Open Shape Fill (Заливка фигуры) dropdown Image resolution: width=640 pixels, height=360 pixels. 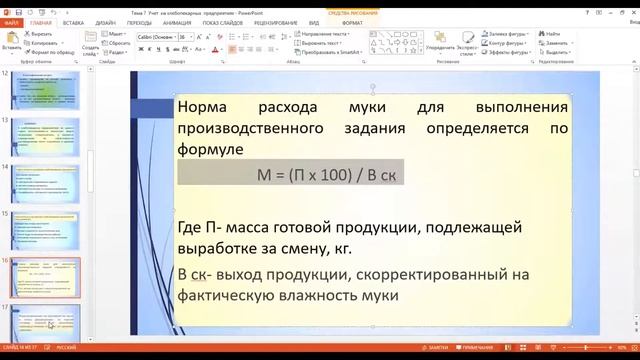pos(505,34)
